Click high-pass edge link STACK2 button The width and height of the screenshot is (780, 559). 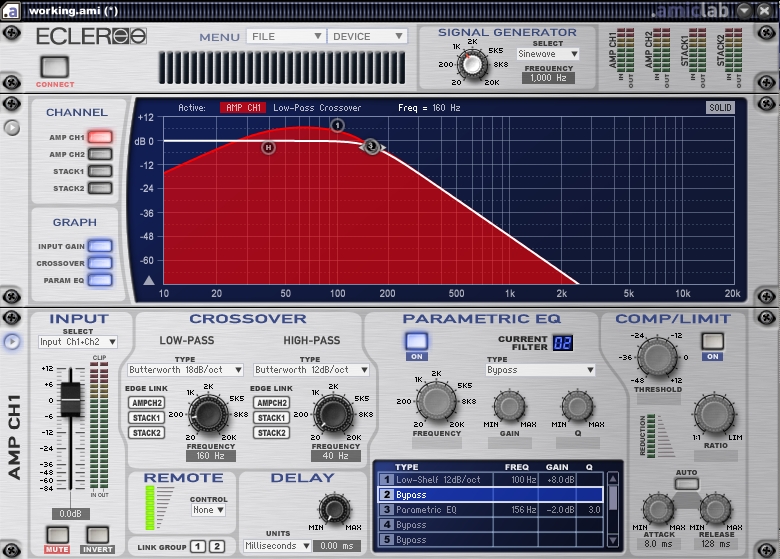(x=272, y=433)
